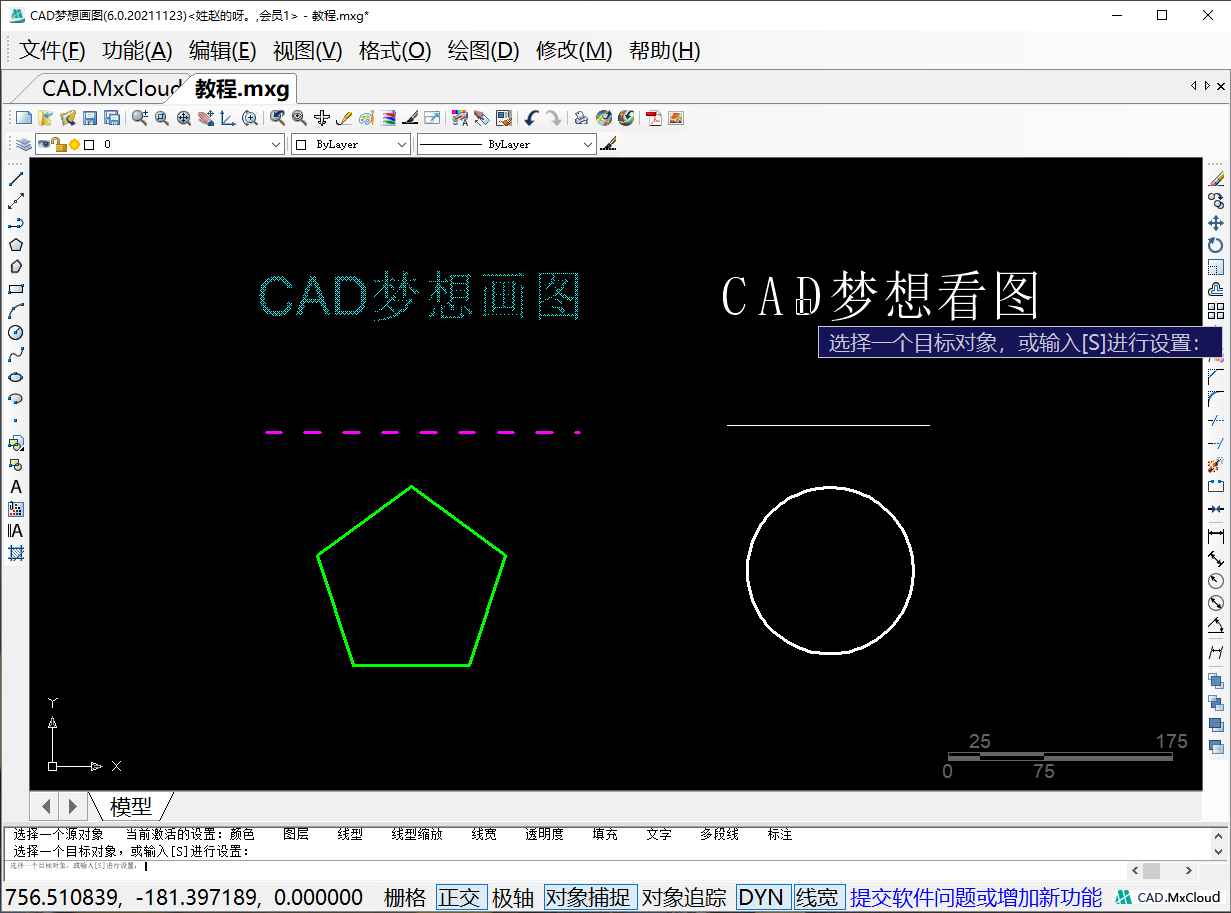Select the 模型 layout tab
The height and width of the screenshot is (913, 1231).
pyautogui.click(x=131, y=806)
